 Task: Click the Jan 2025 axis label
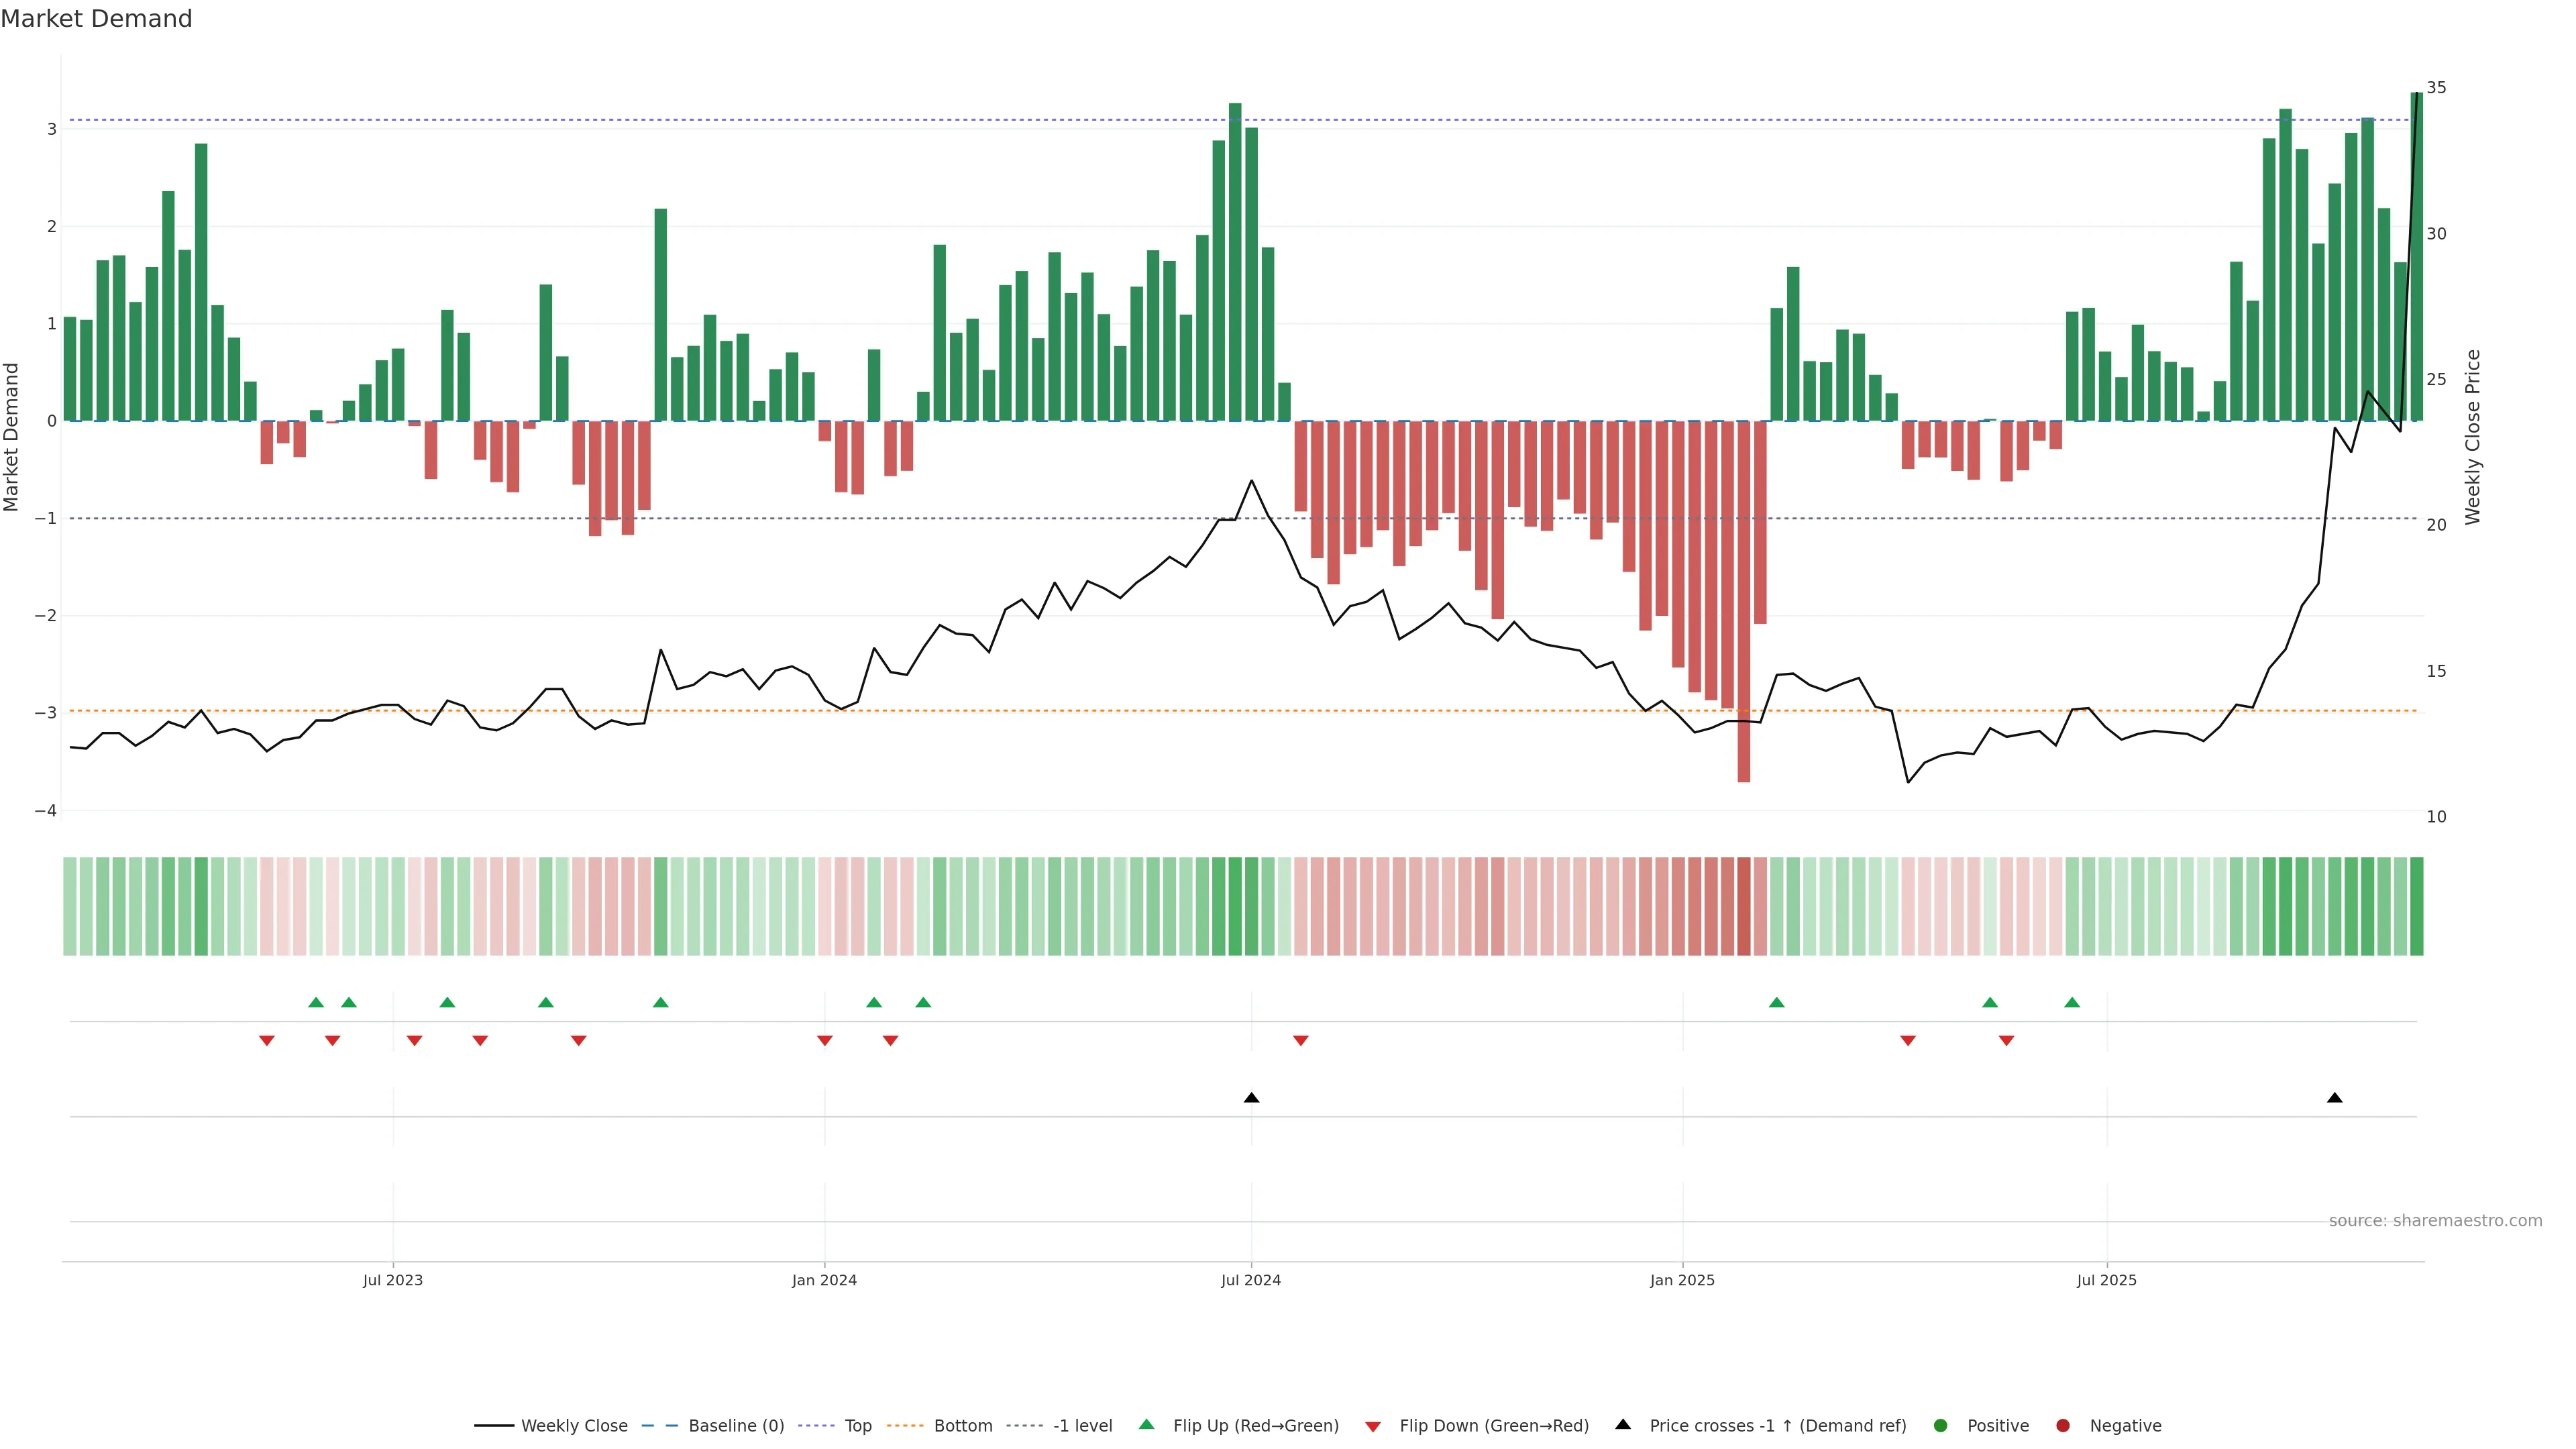[x=1682, y=1280]
